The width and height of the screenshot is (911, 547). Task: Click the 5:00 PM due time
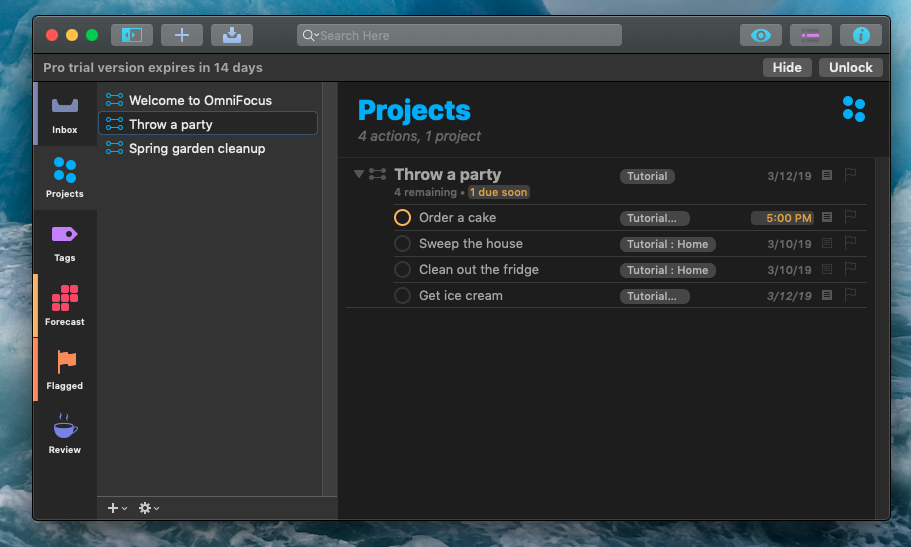[x=782, y=218]
